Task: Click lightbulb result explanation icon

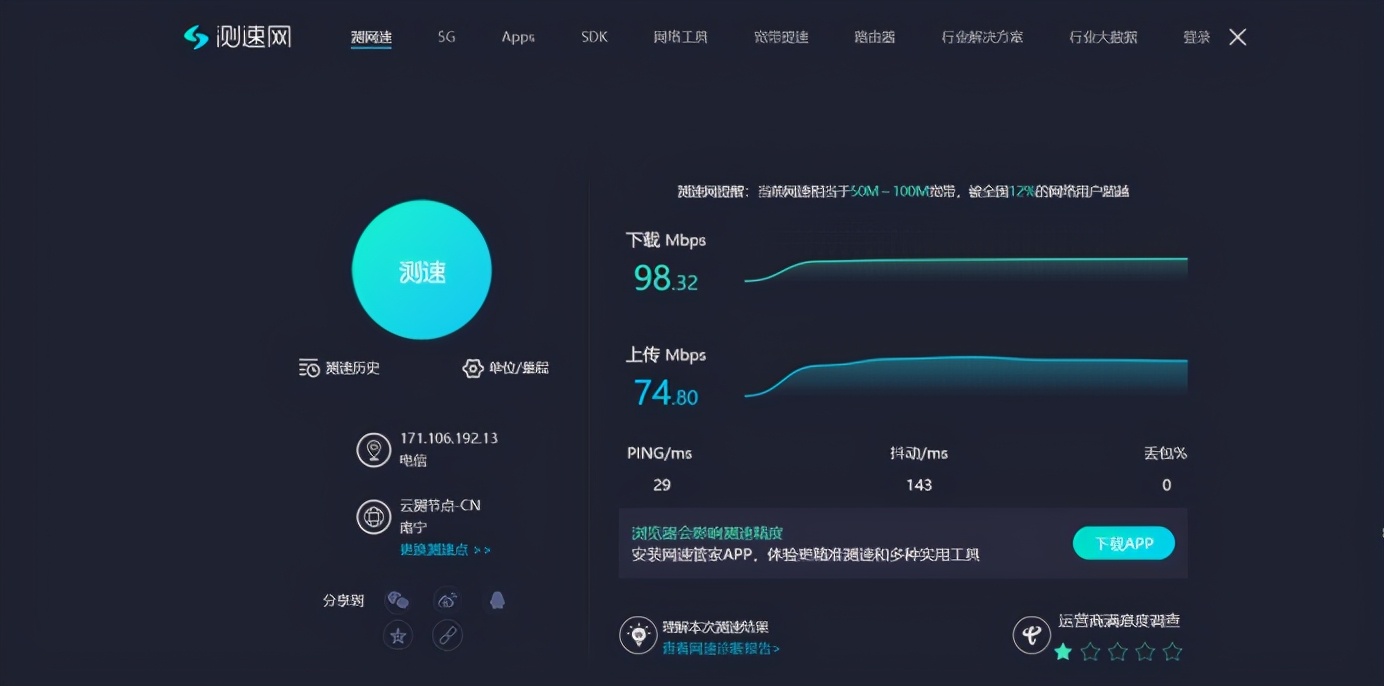Action: [x=638, y=635]
